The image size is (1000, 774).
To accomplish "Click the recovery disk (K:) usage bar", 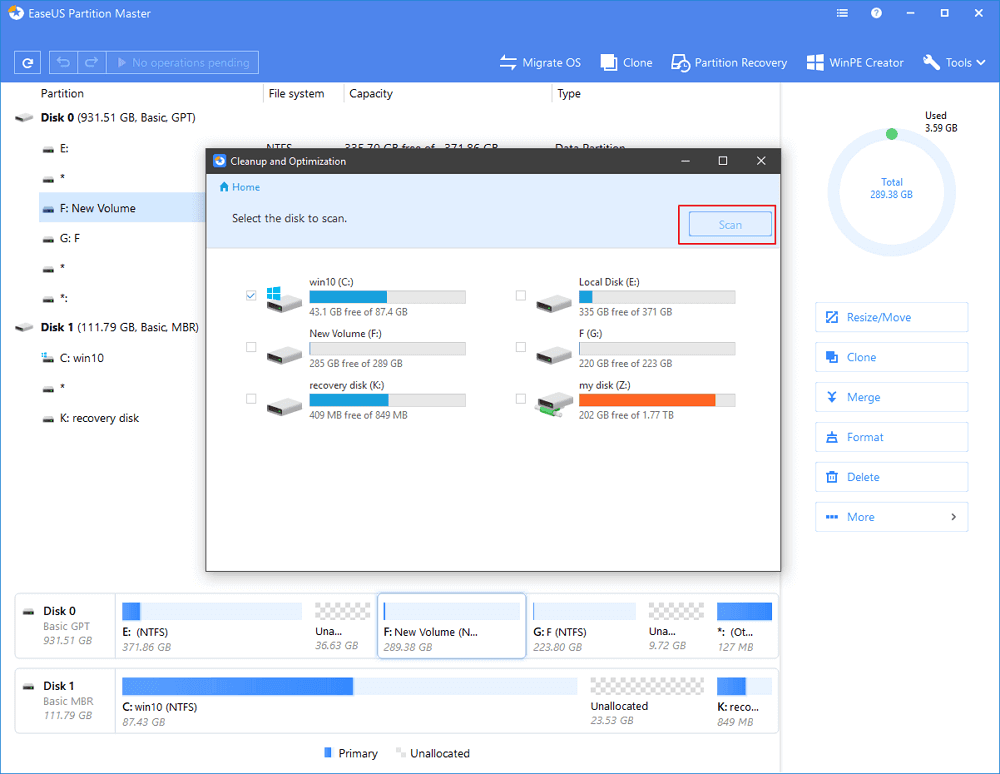I will pos(387,400).
